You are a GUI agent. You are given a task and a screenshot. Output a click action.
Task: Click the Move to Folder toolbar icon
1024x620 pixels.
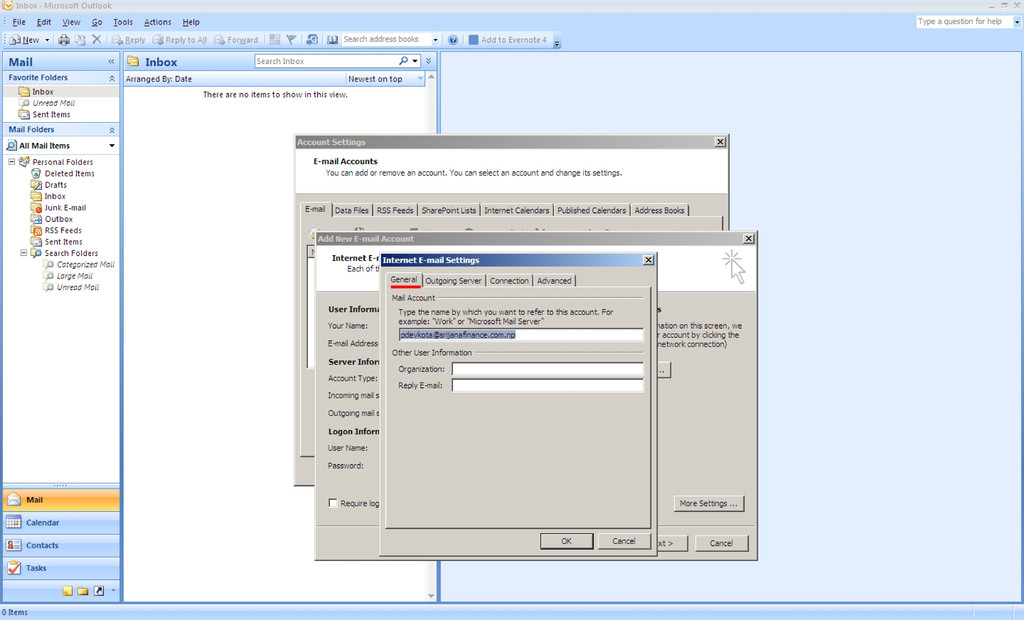click(80, 40)
